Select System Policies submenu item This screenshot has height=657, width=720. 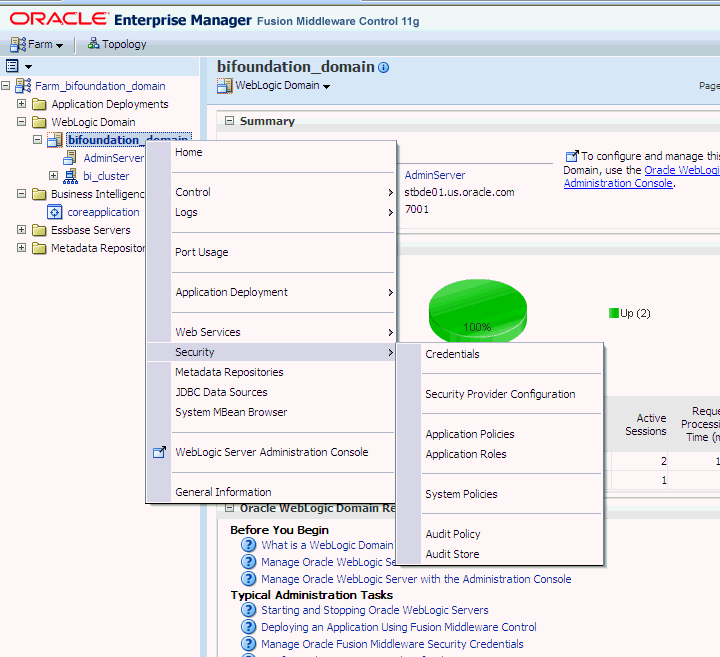(500, 494)
